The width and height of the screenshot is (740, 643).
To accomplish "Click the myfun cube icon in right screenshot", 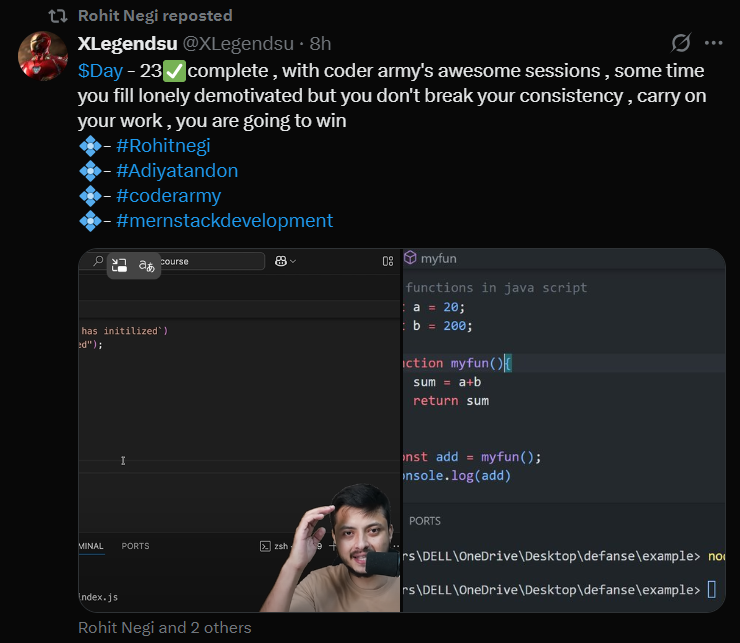I will pos(410,258).
